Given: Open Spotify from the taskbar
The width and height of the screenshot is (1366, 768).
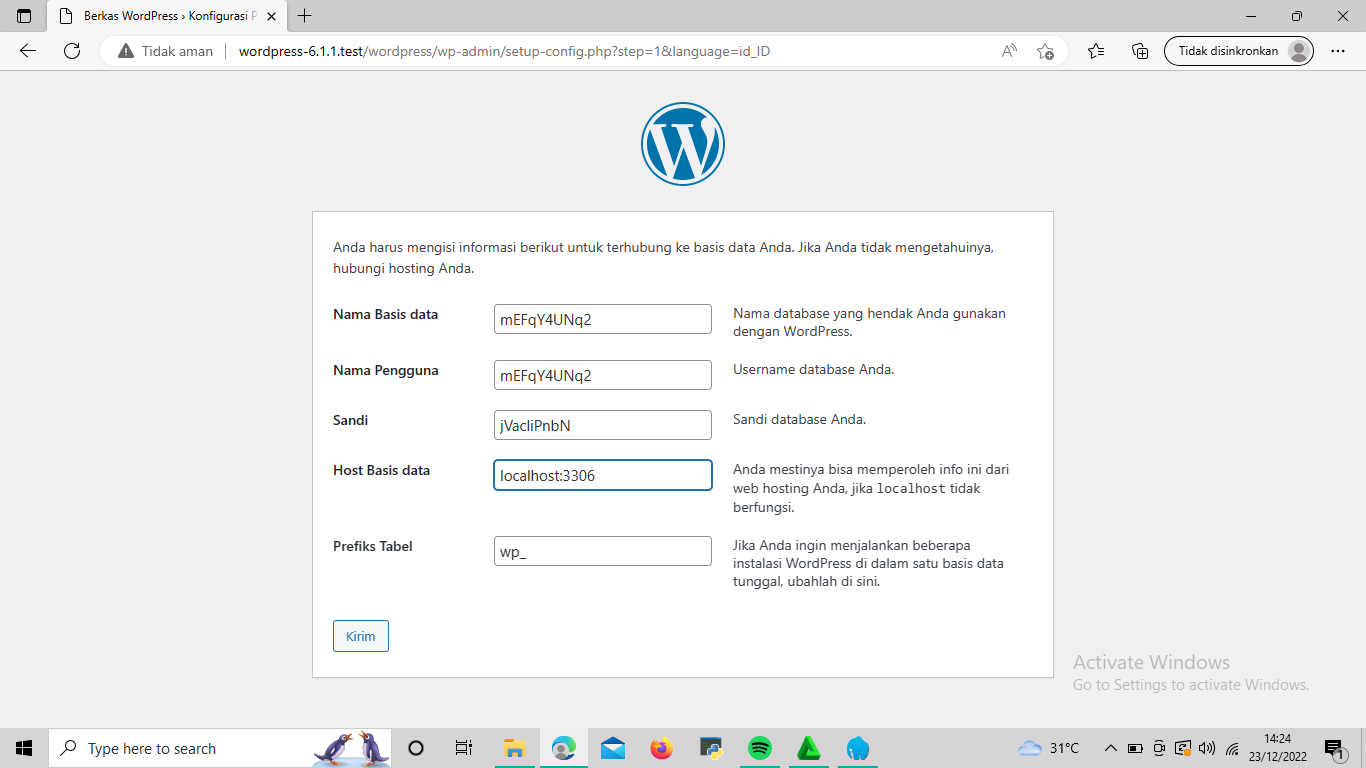Looking at the screenshot, I should (760, 748).
